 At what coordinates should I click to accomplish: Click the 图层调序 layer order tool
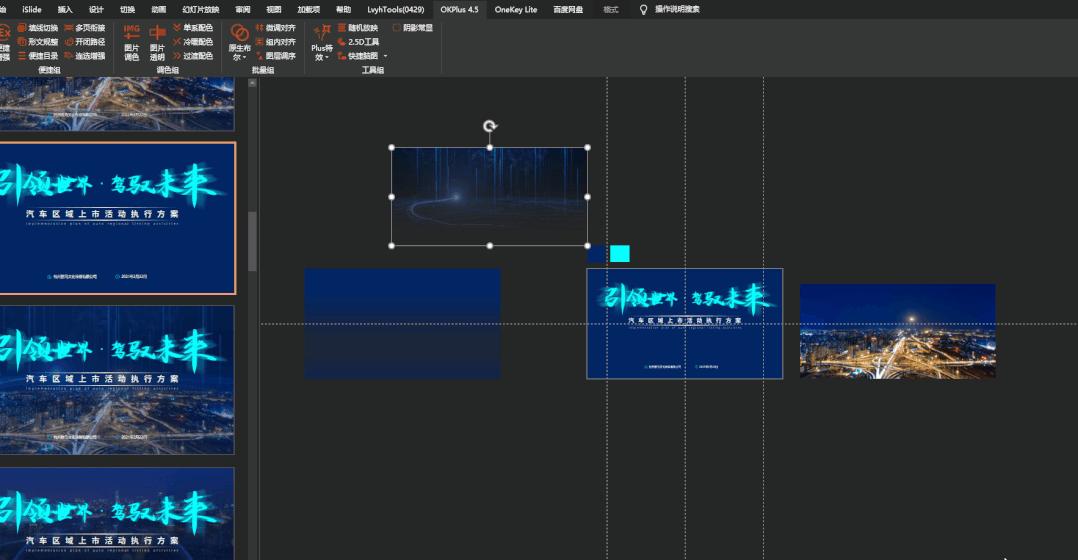coord(275,56)
